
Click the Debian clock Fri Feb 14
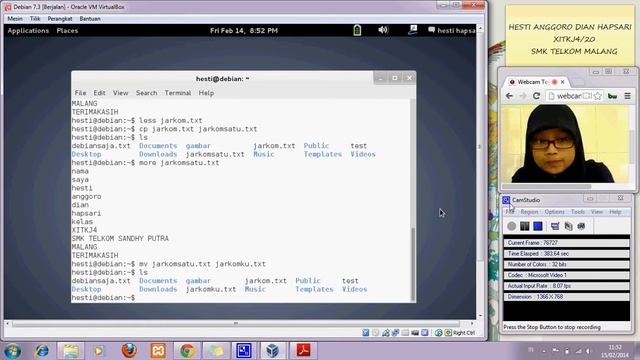click(244, 31)
